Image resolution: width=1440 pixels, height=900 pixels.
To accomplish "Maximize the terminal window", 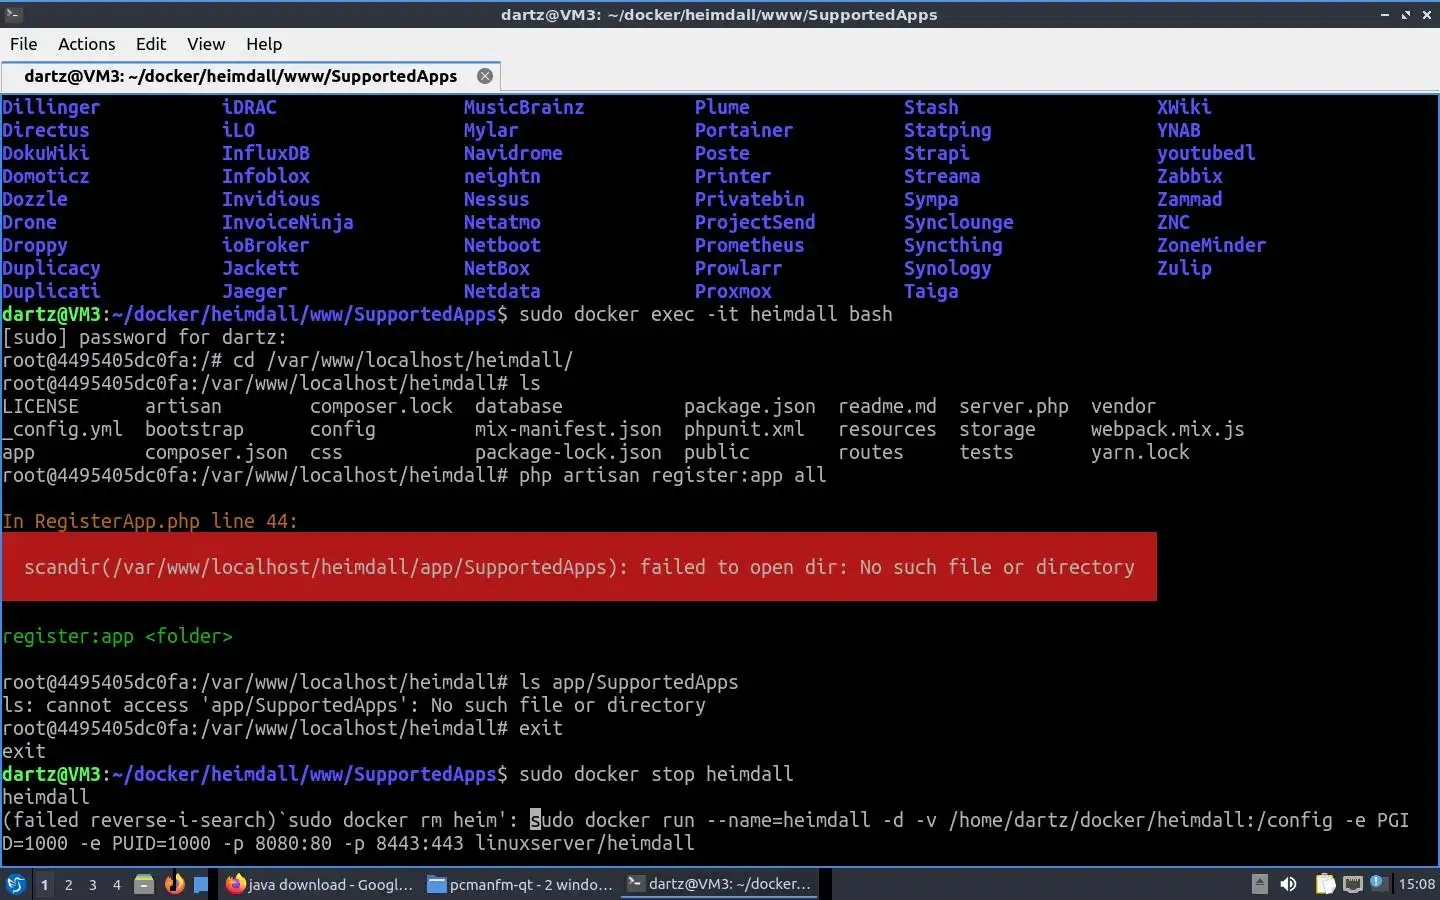I will pyautogui.click(x=1406, y=14).
